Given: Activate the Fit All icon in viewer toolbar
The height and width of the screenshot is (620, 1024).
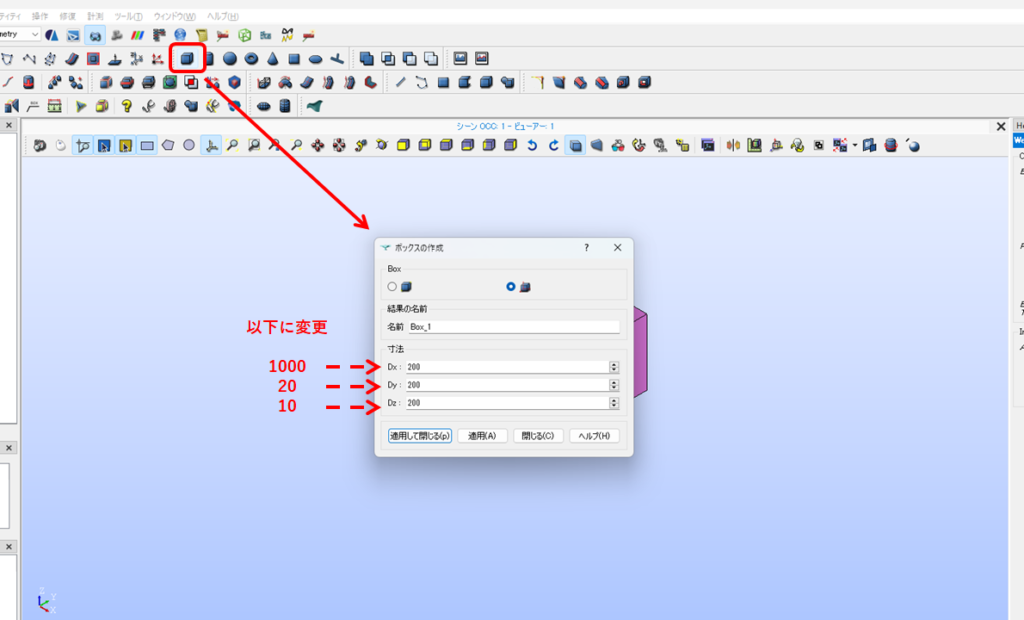Looking at the screenshot, I should [x=232, y=146].
